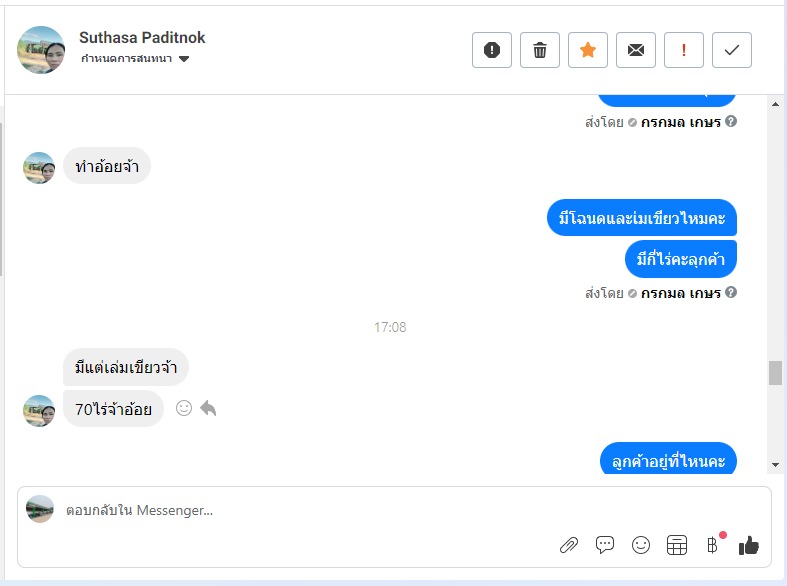Open the calendar appointment icon in composer
787x586 pixels.
(x=677, y=545)
